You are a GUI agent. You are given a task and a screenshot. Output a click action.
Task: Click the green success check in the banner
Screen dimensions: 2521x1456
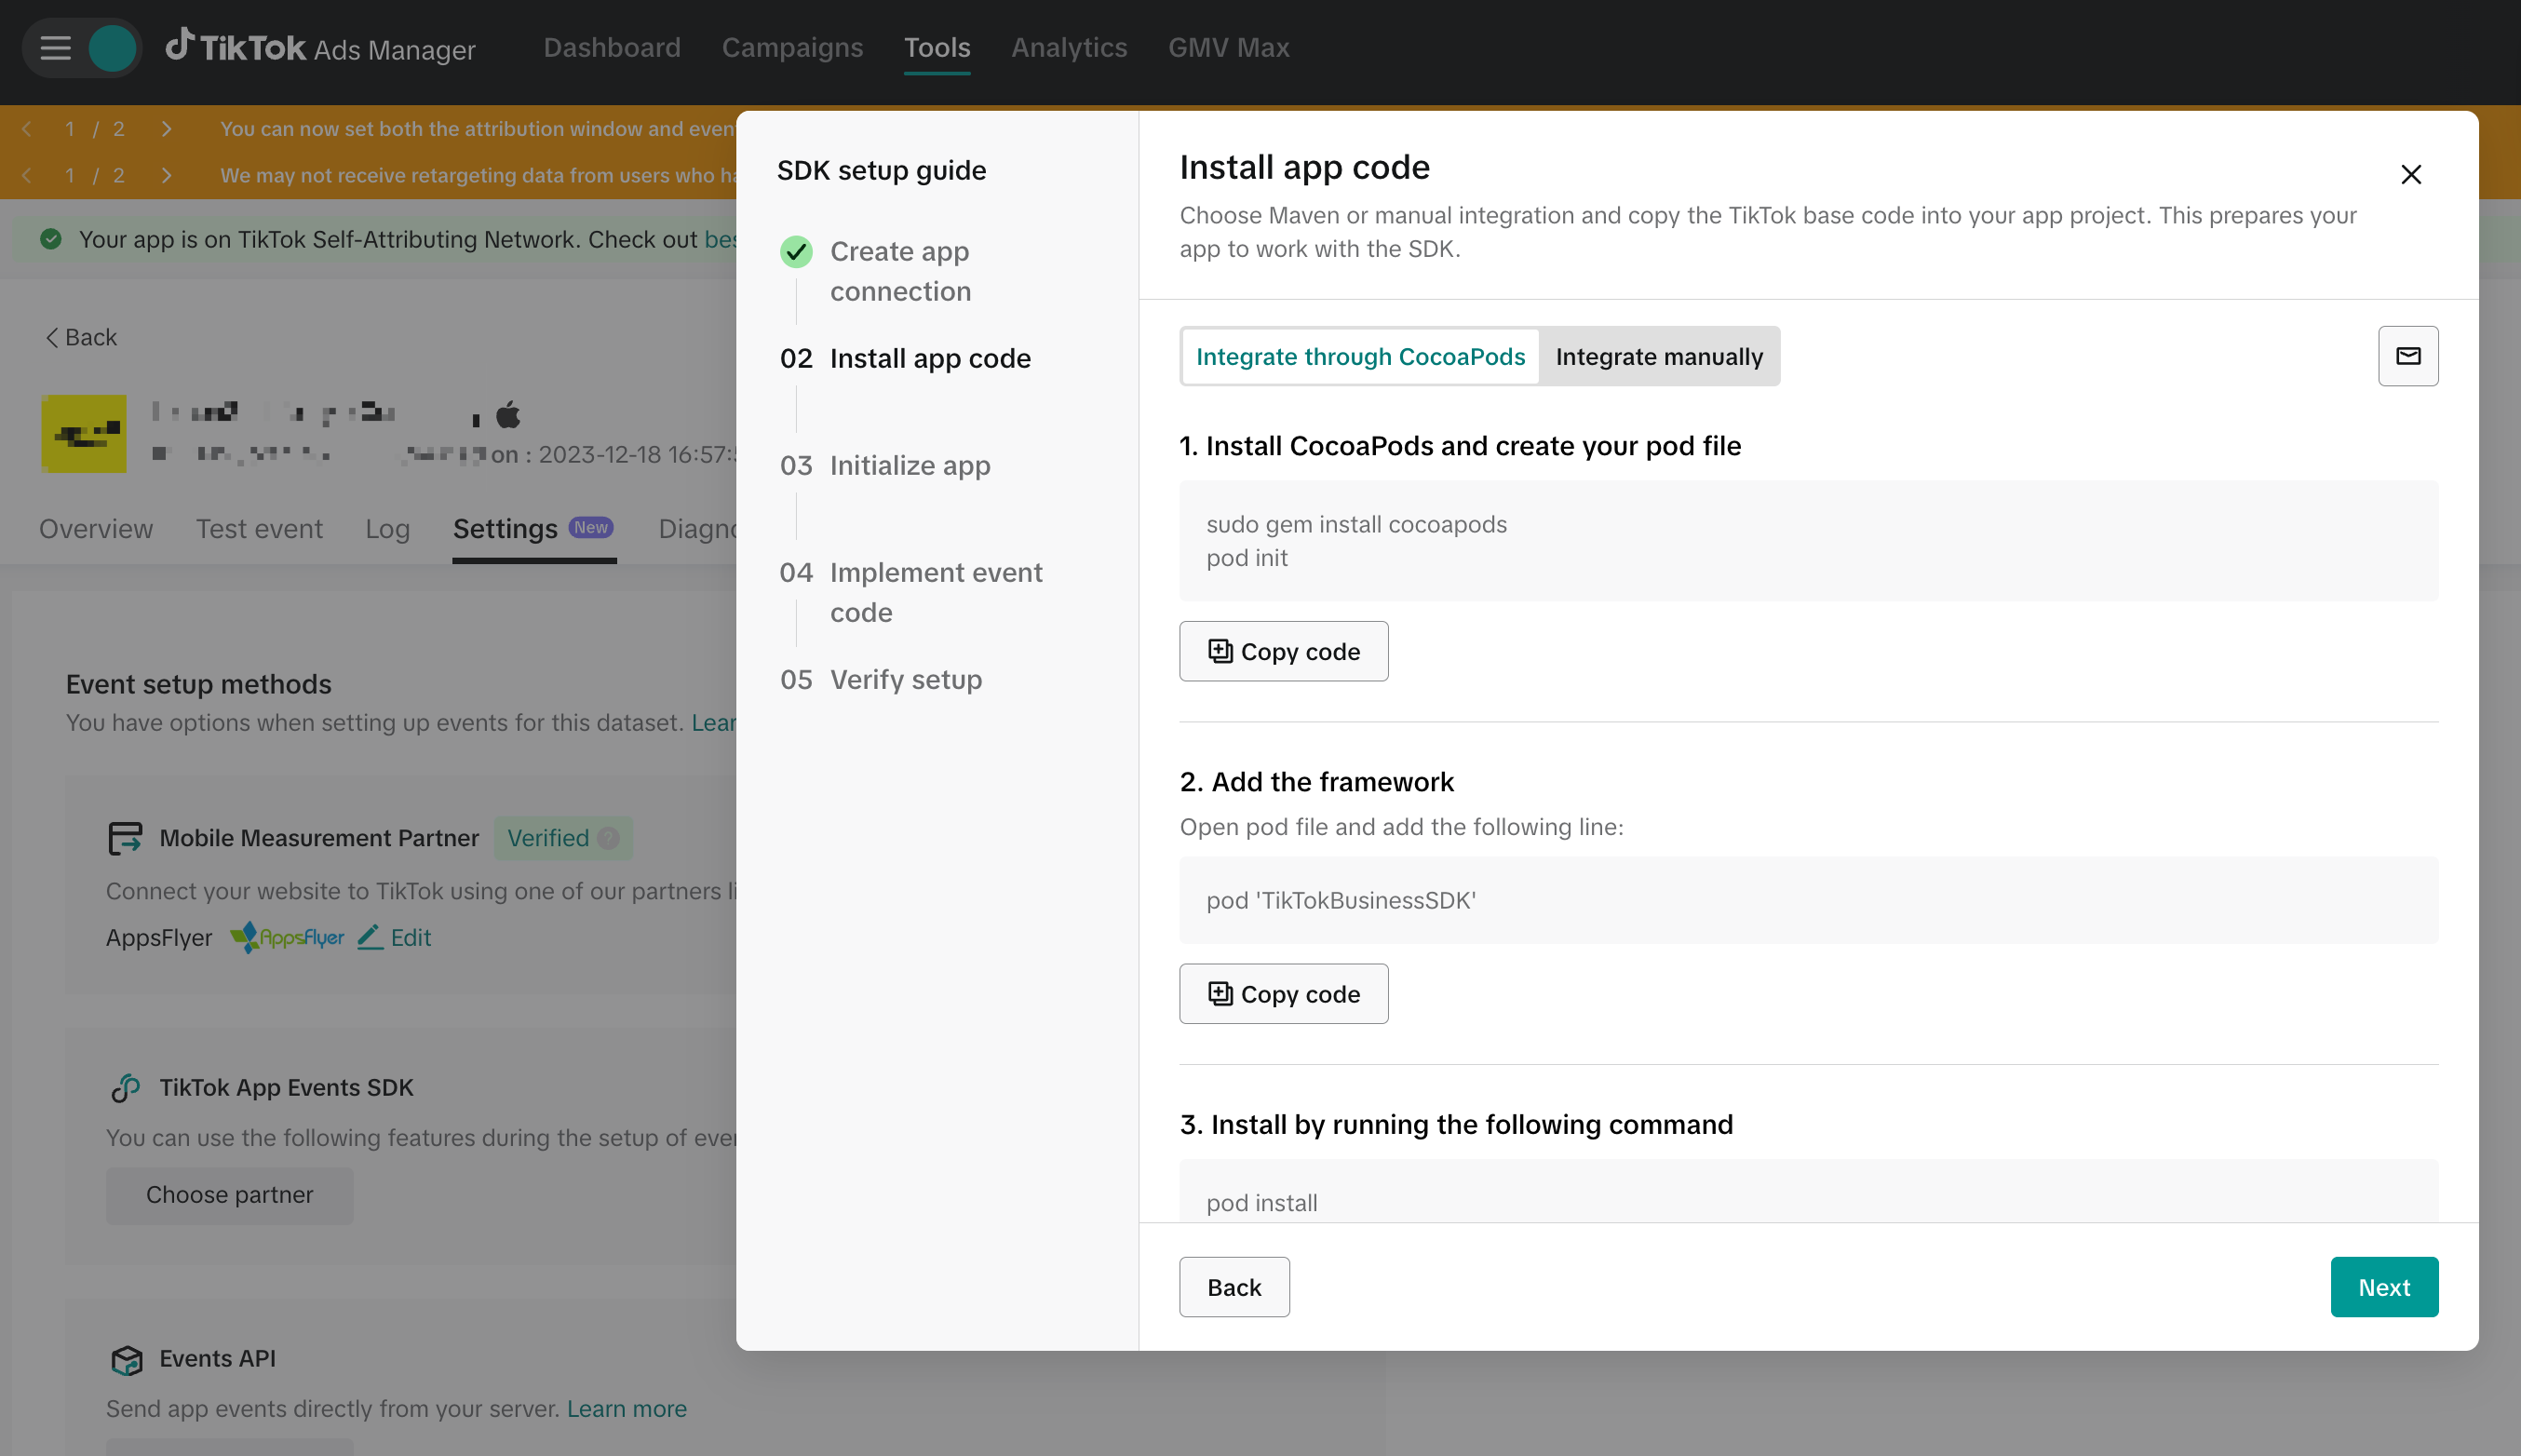(50, 239)
